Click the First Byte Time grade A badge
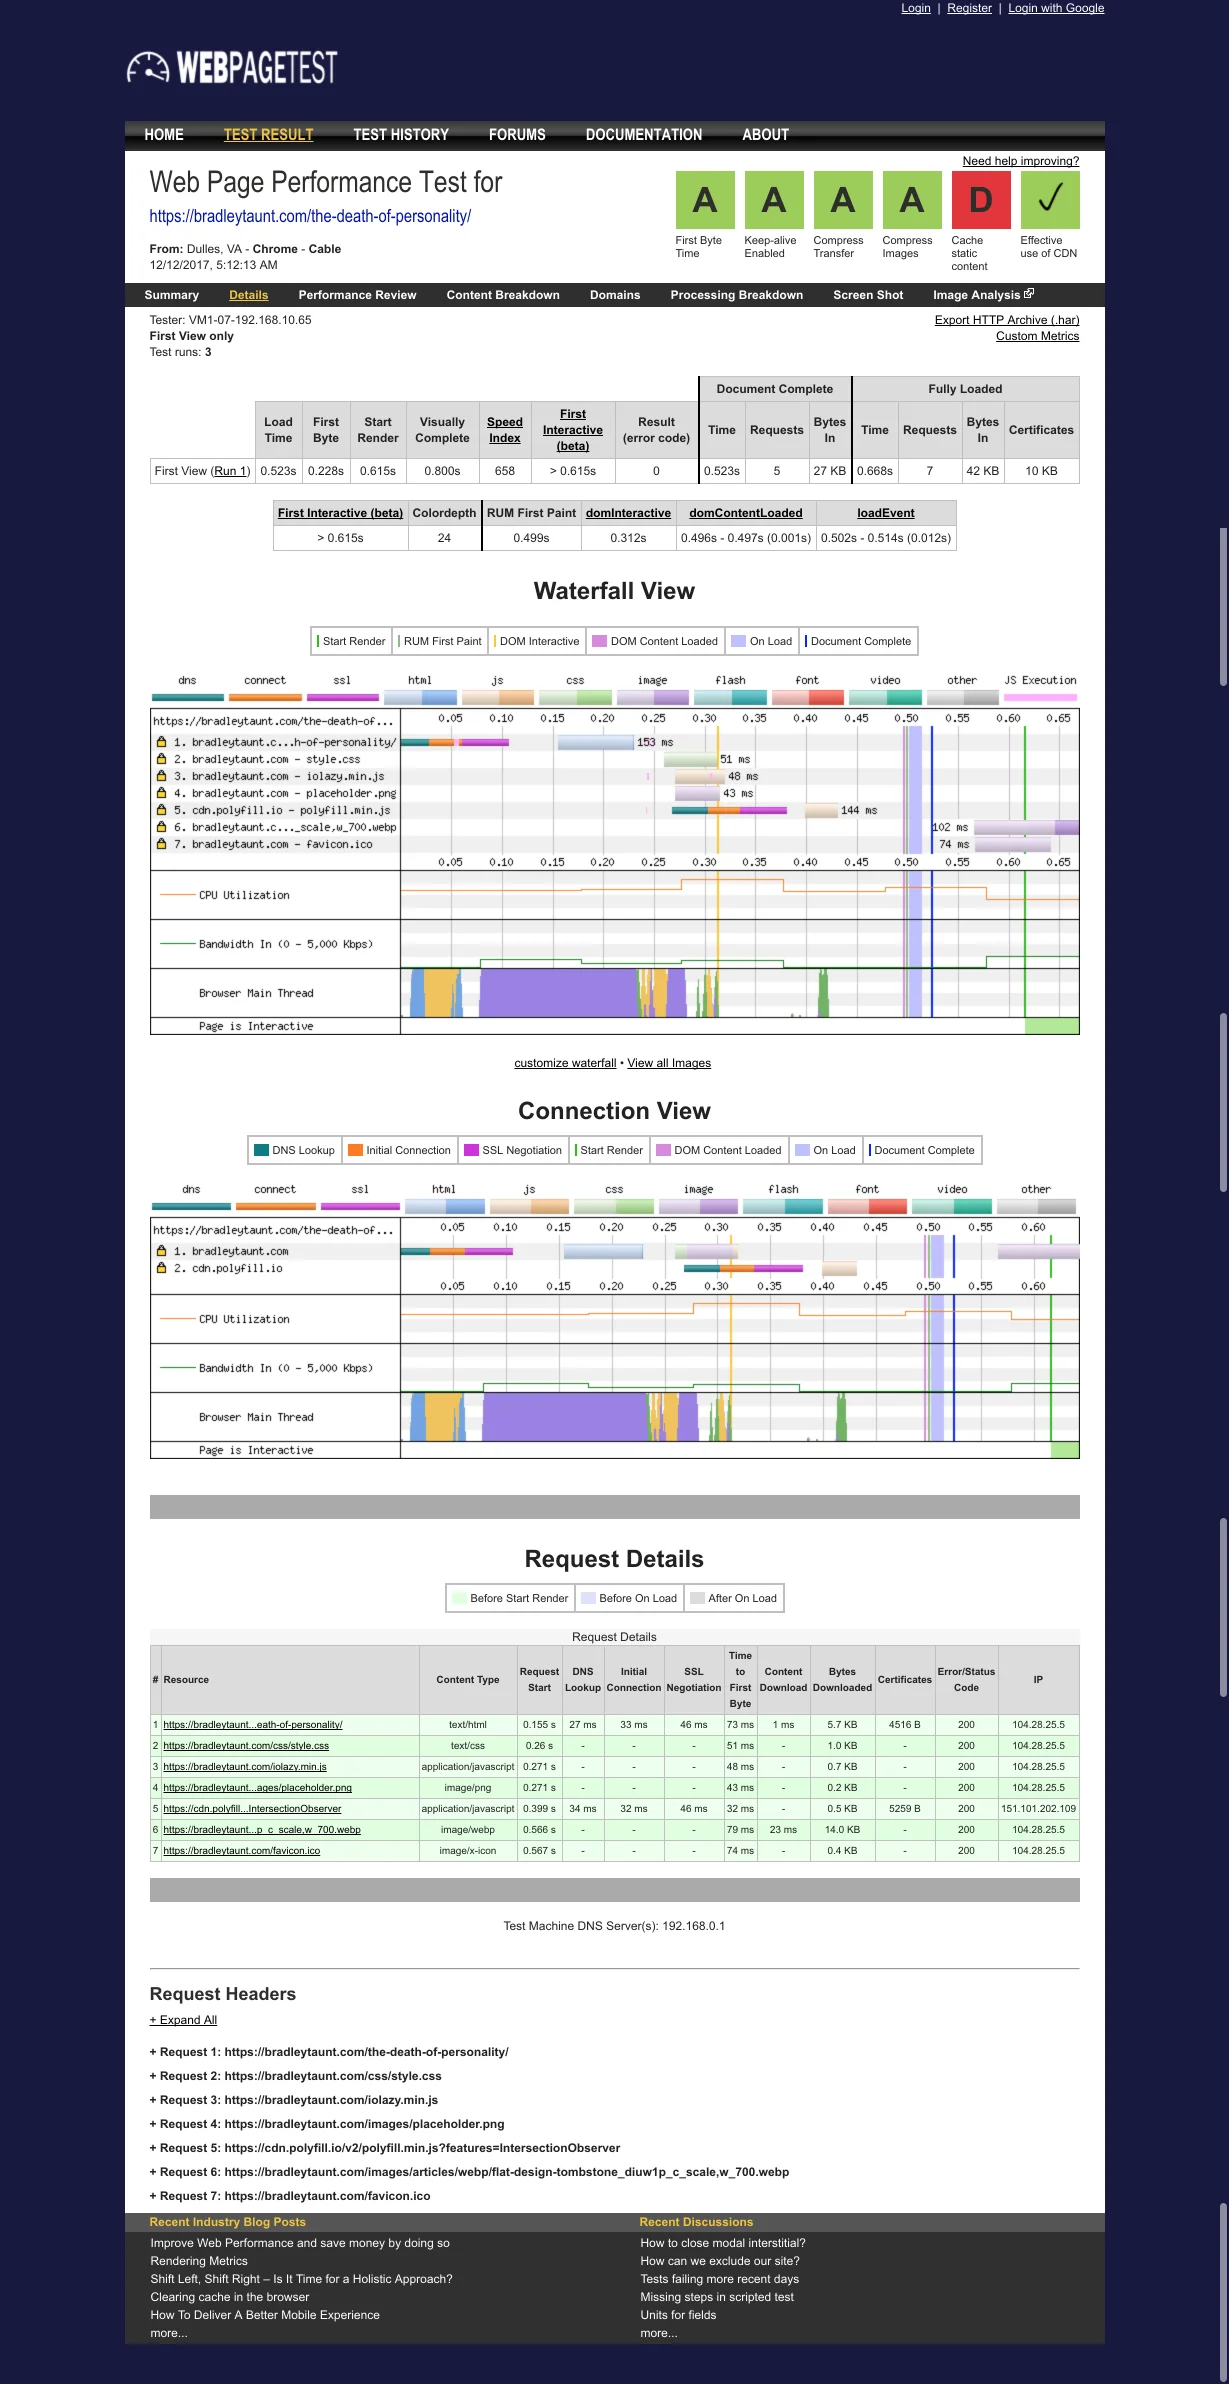1229x2384 pixels. (704, 200)
